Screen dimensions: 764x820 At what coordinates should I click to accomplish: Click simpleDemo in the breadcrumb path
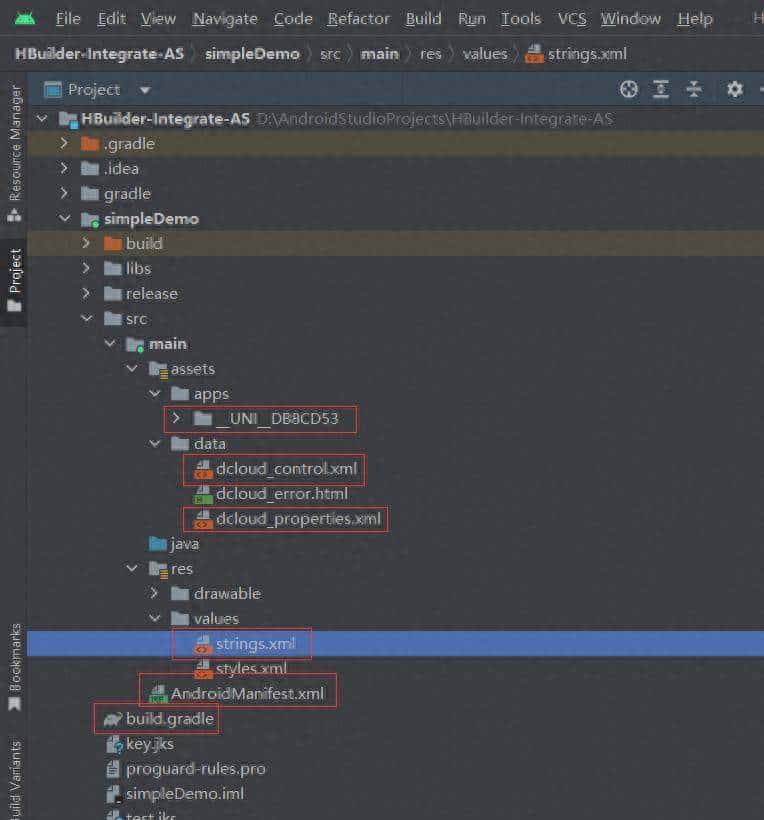click(x=251, y=54)
